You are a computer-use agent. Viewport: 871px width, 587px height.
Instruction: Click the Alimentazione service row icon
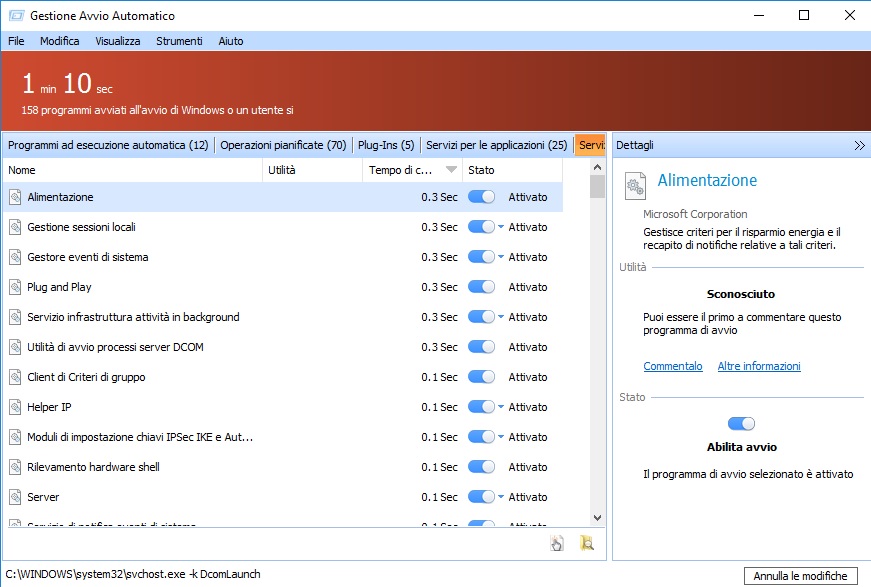tap(15, 198)
